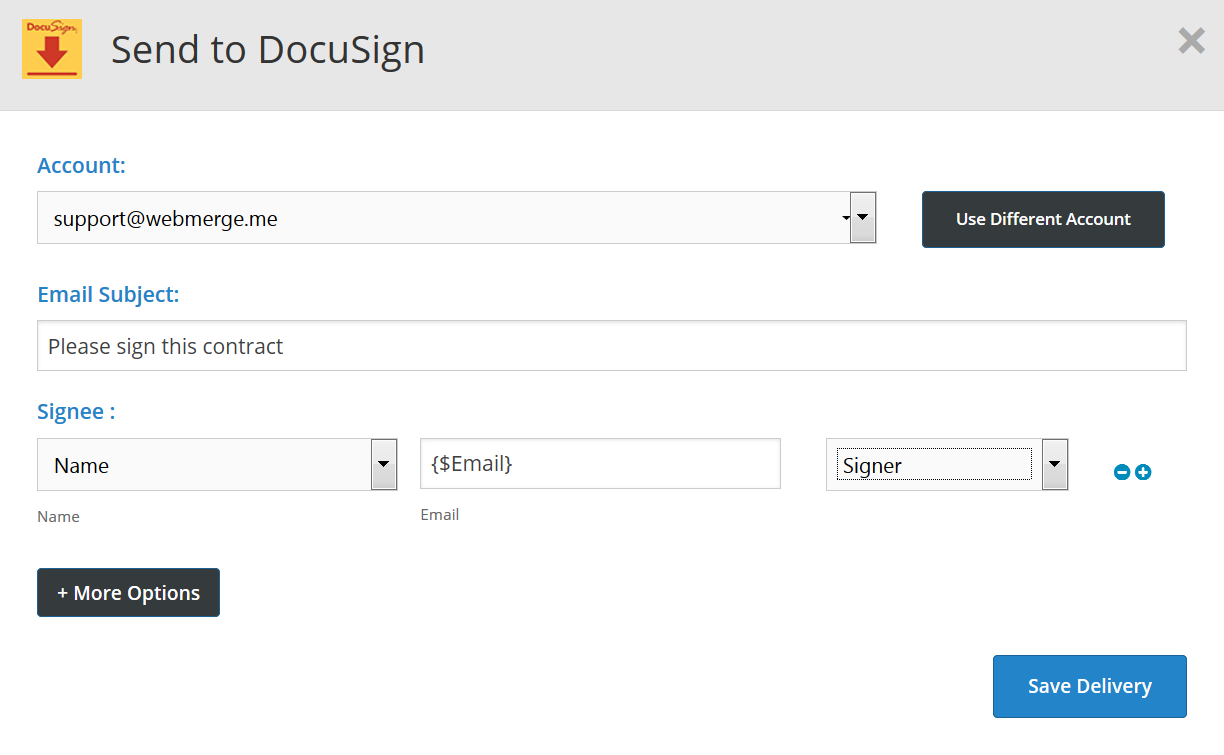
Task: Click the small Email caption under the field
Action: pyautogui.click(x=439, y=515)
